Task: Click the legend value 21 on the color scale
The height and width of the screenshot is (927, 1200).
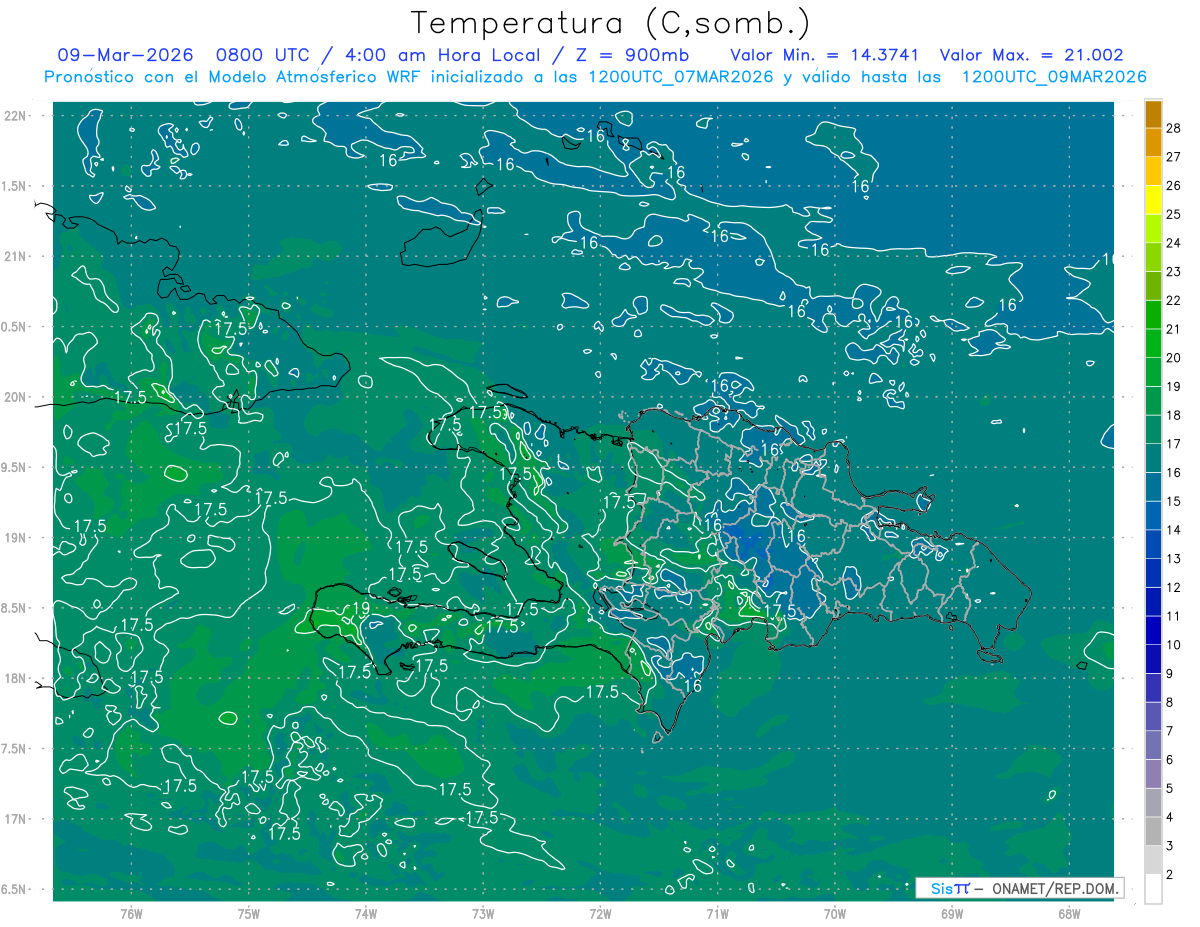Action: [x=1174, y=329]
